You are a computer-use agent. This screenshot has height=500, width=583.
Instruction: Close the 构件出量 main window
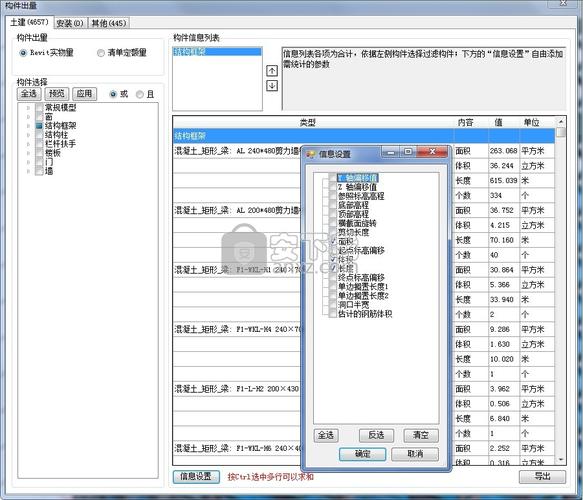pyautogui.click(x=564, y=3)
